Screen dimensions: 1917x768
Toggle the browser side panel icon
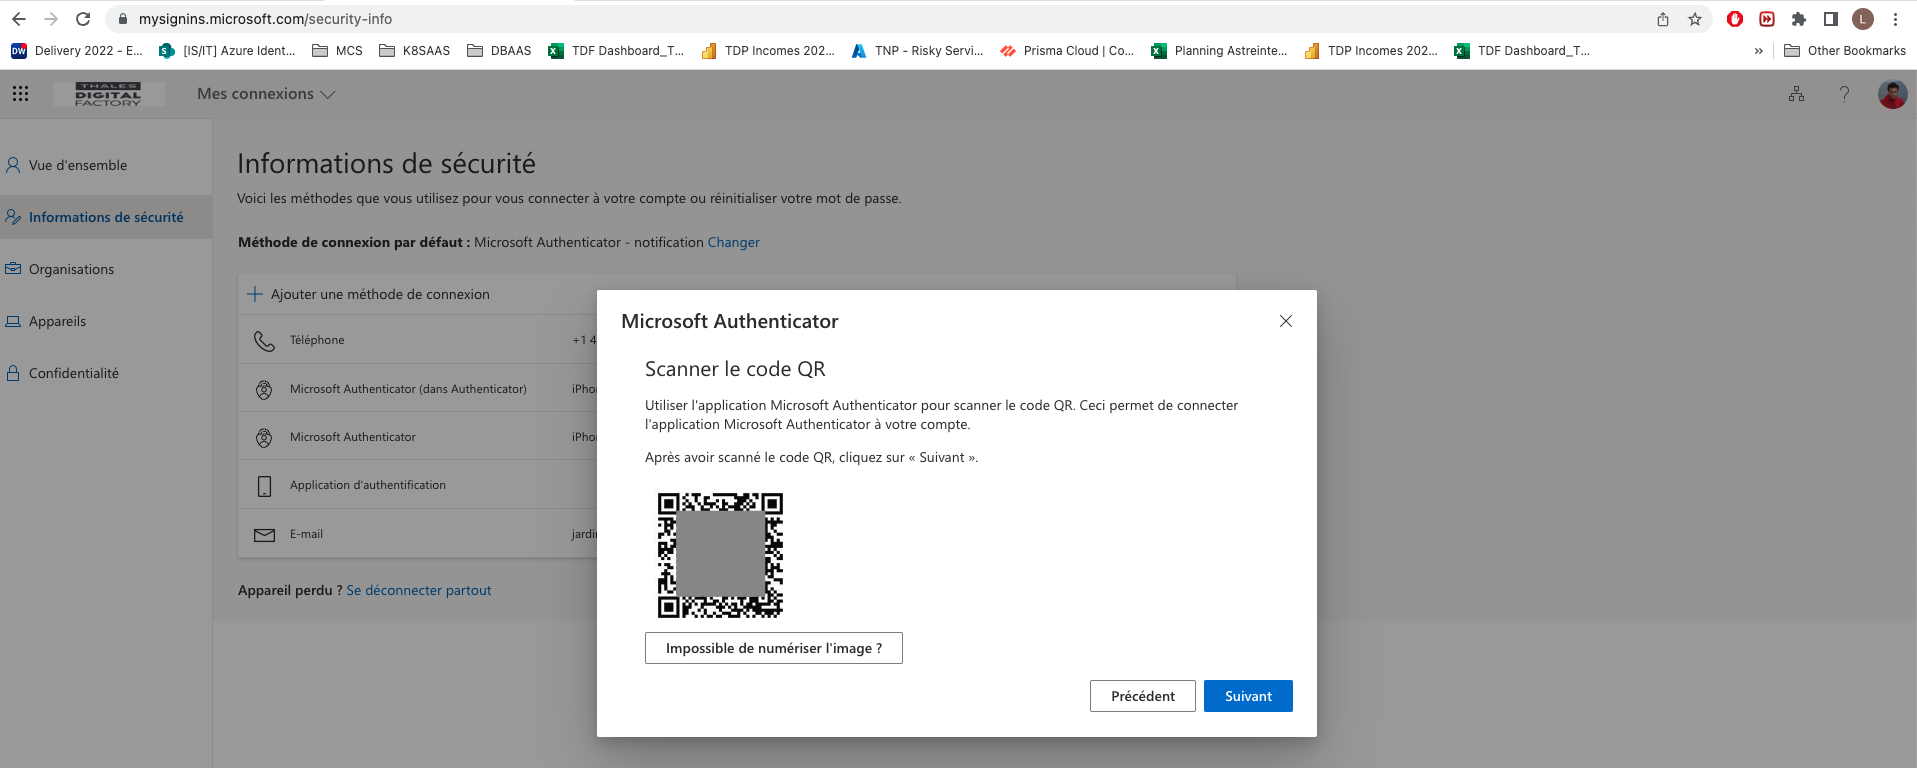point(1831,19)
